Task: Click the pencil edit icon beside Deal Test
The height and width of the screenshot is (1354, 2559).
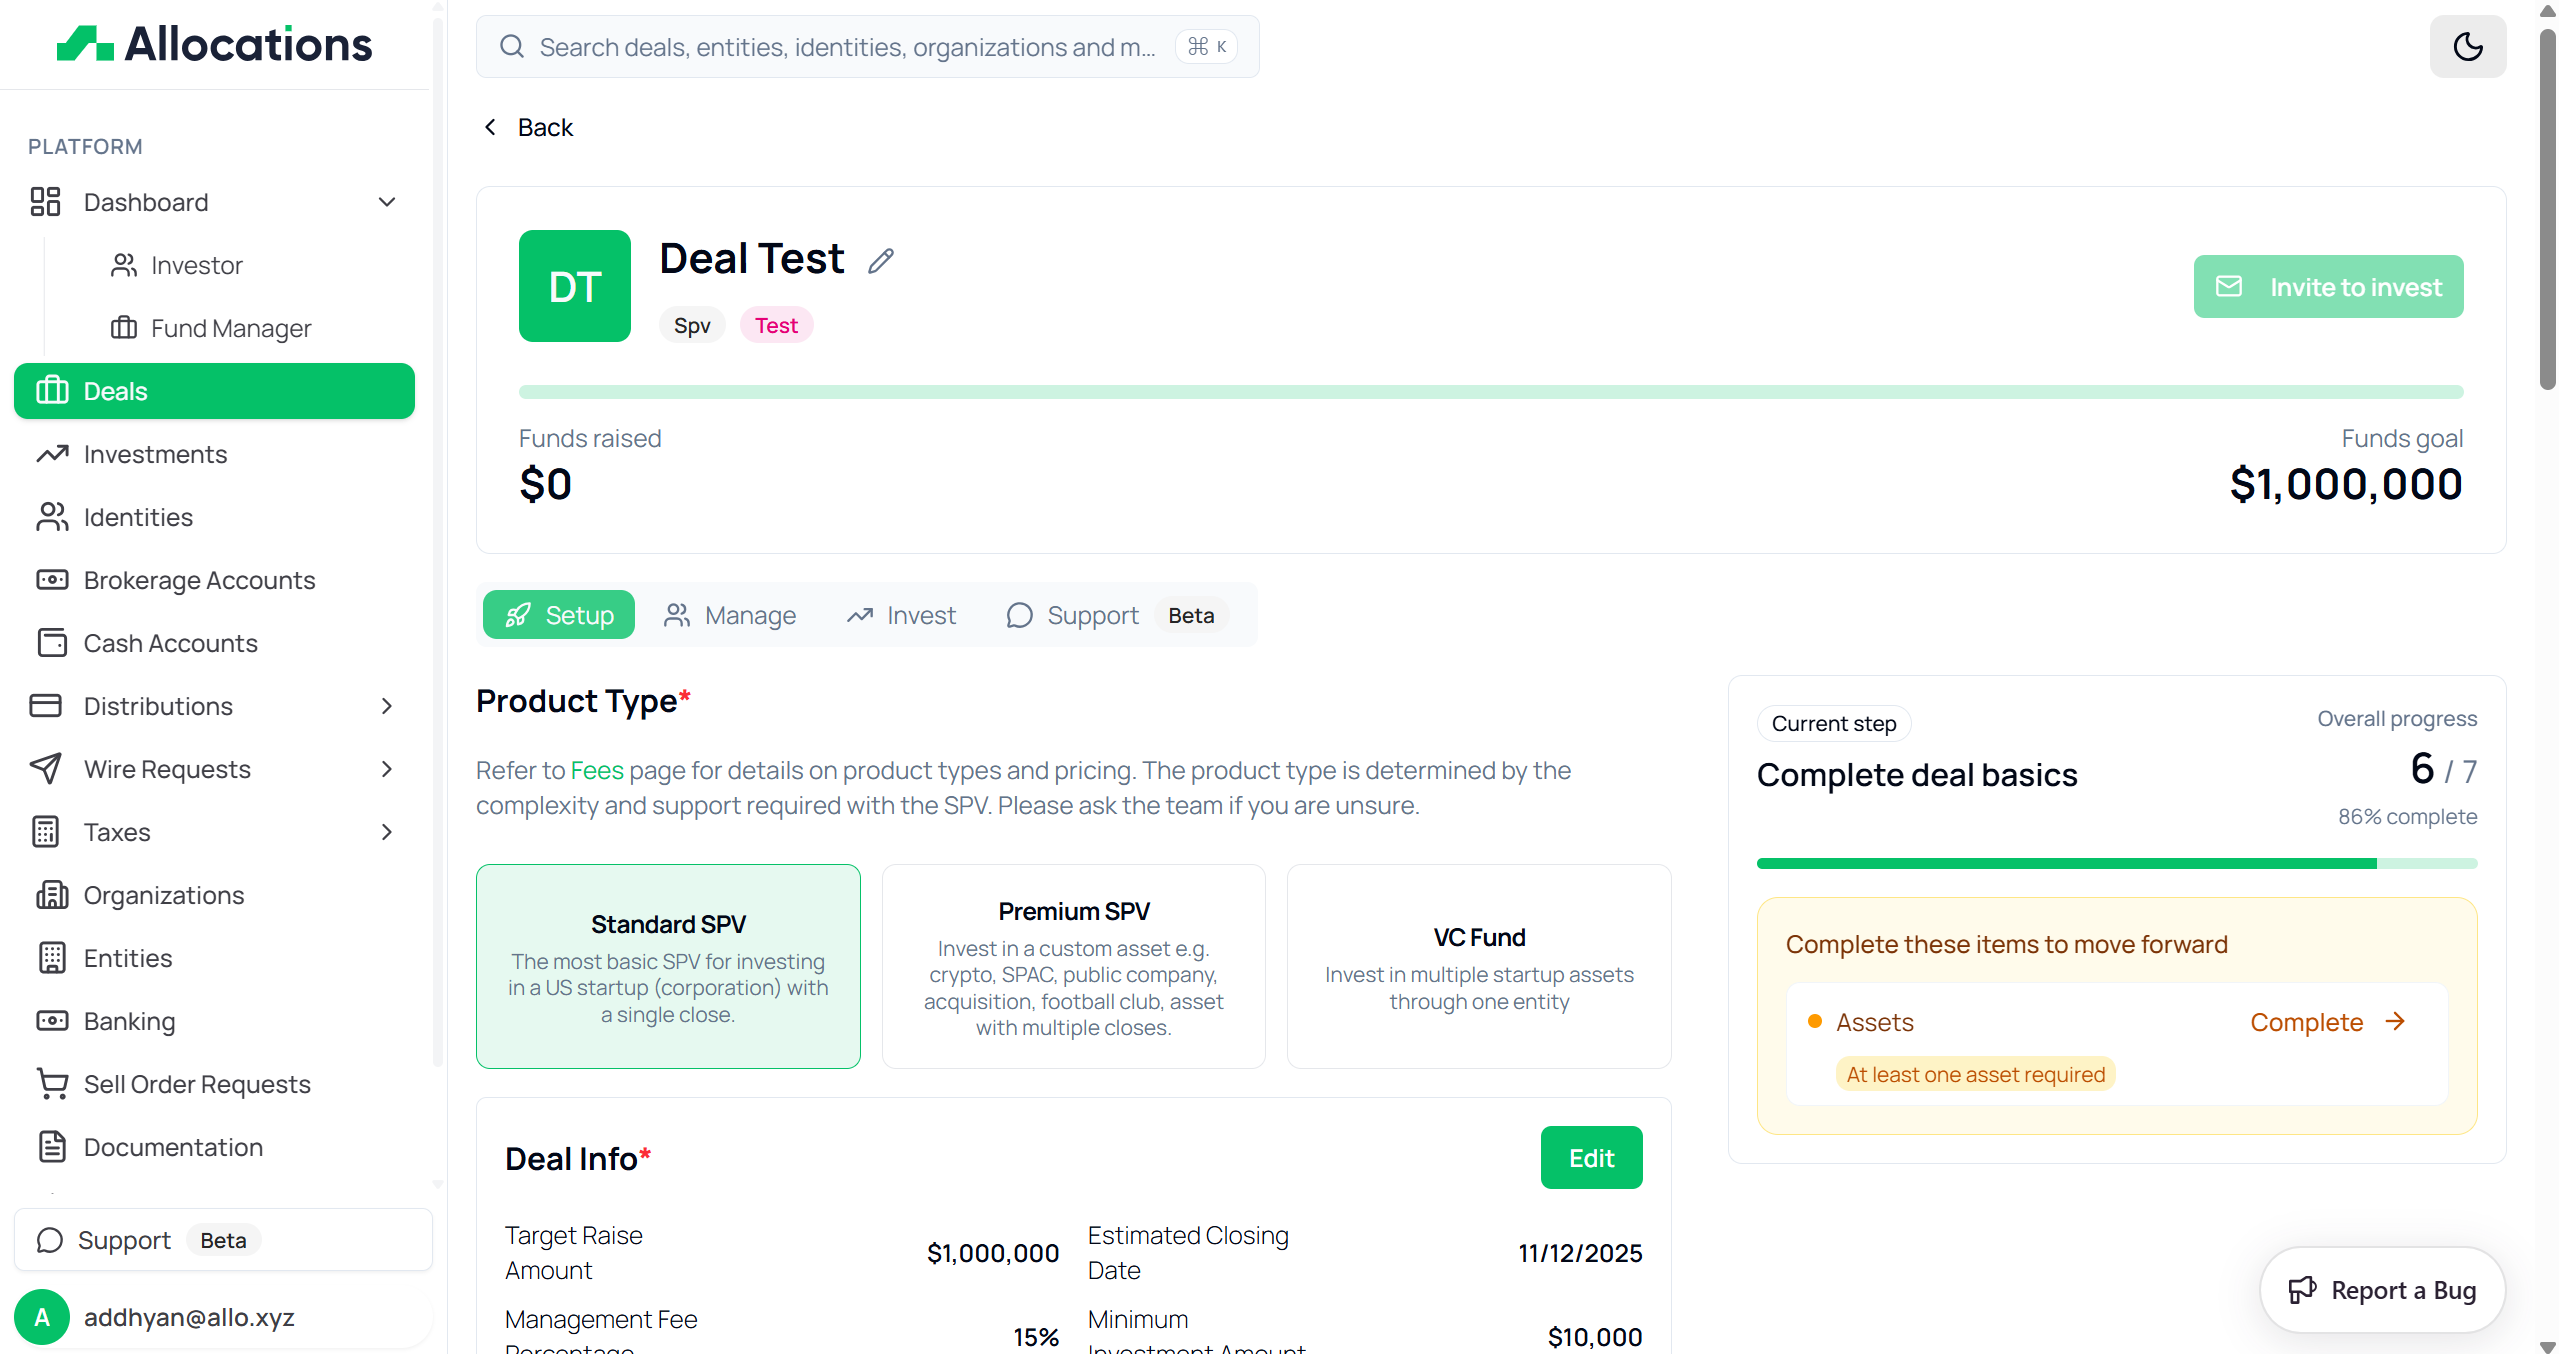Action: 880,261
